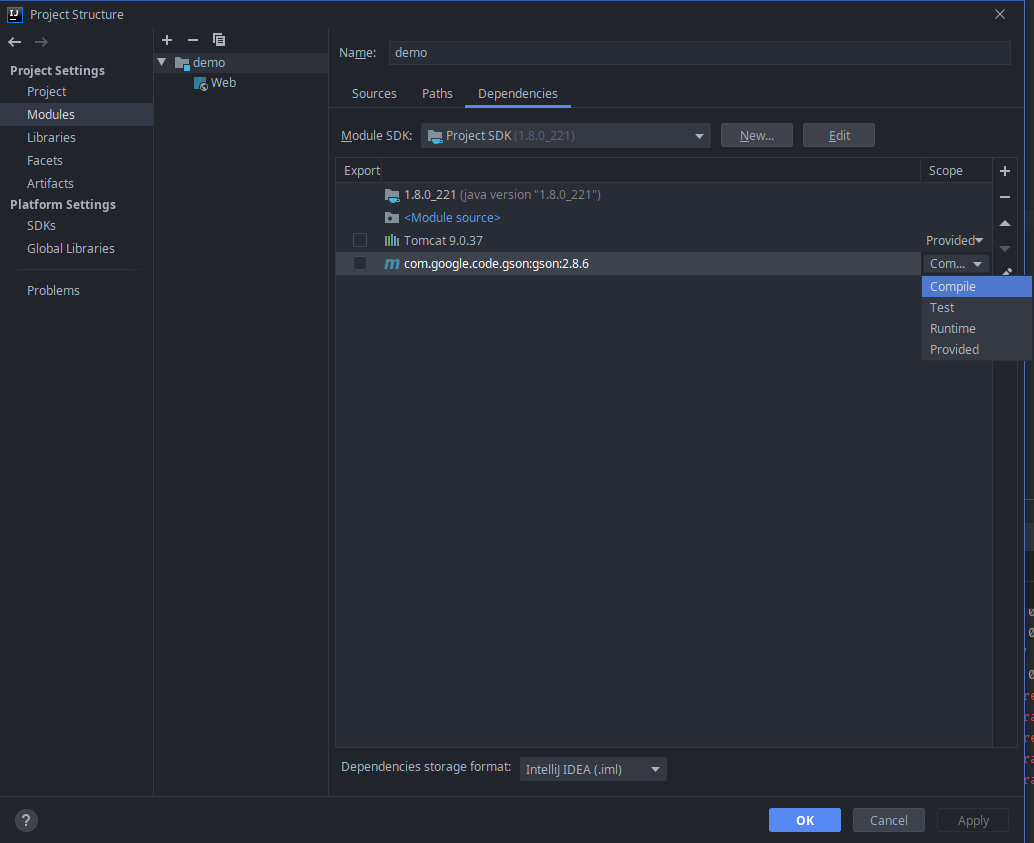The height and width of the screenshot is (843, 1034).
Task: Switch to the Sources tab
Action: pos(374,94)
